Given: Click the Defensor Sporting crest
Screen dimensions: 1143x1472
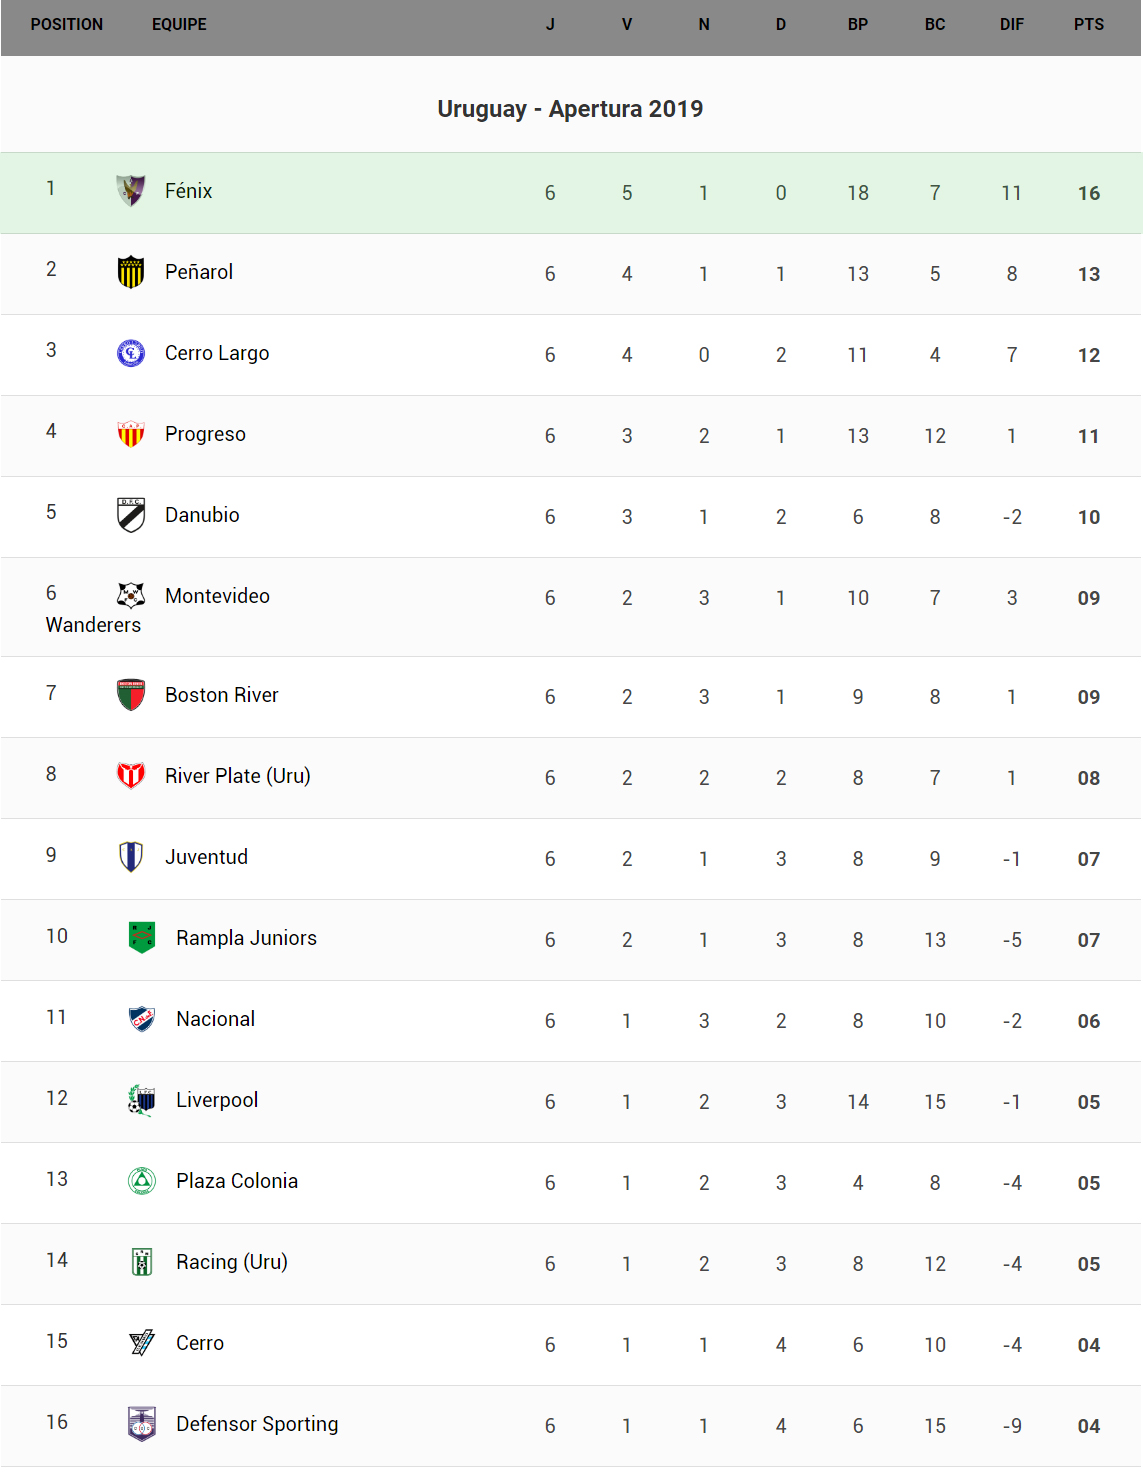Looking at the screenshot, I should click(x=142, y=1423).
